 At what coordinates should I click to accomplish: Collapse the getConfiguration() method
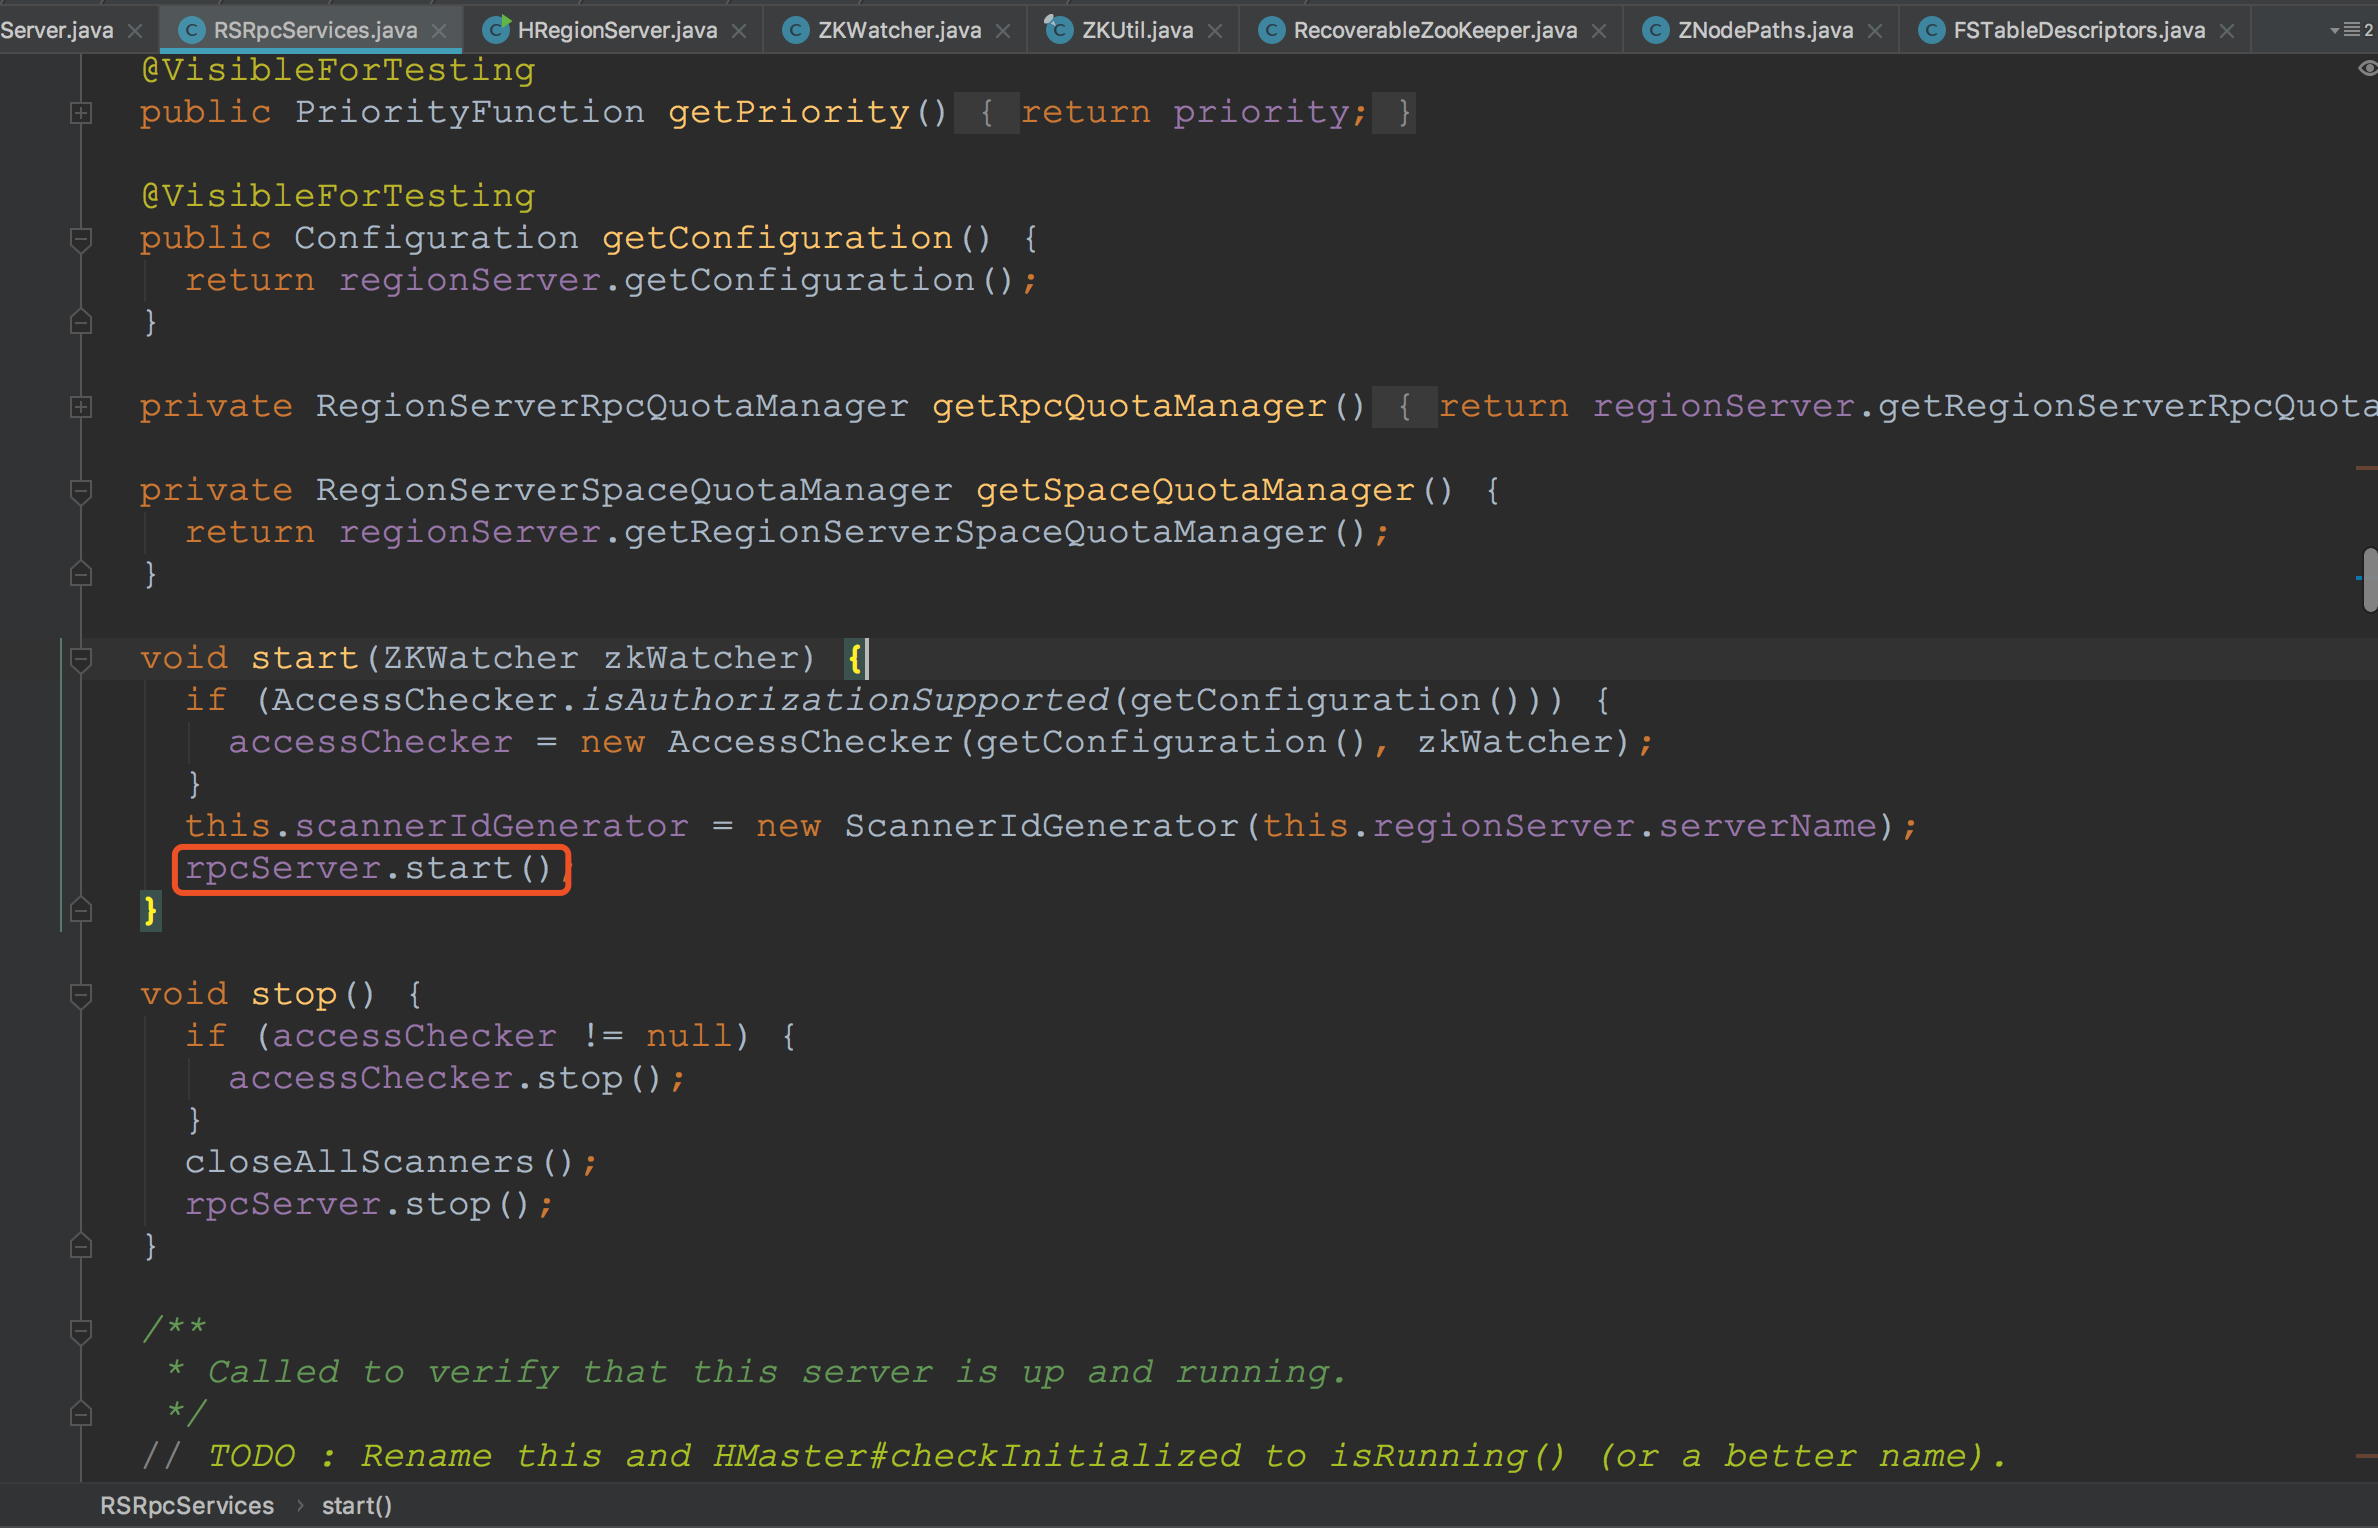click(x=81, y=239)
